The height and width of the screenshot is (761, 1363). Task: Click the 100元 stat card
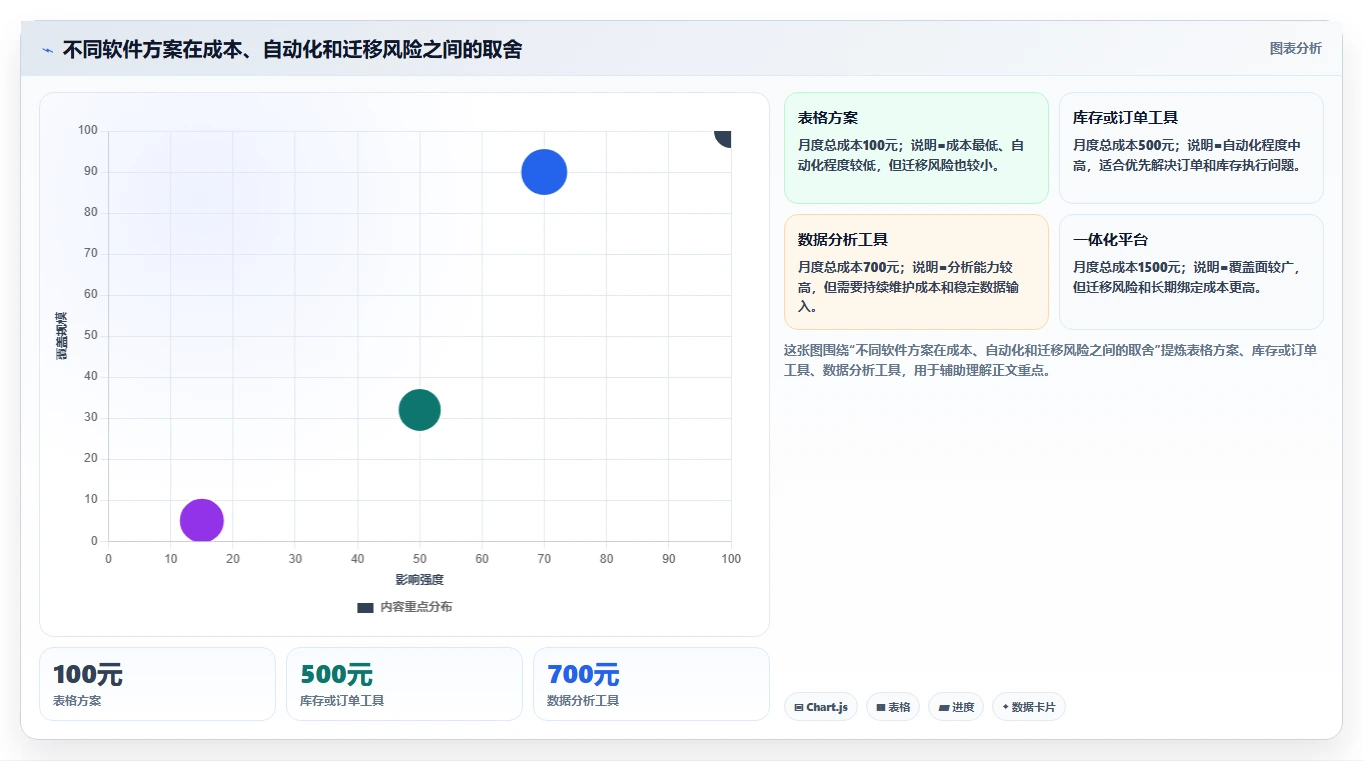tap(157, 684)
